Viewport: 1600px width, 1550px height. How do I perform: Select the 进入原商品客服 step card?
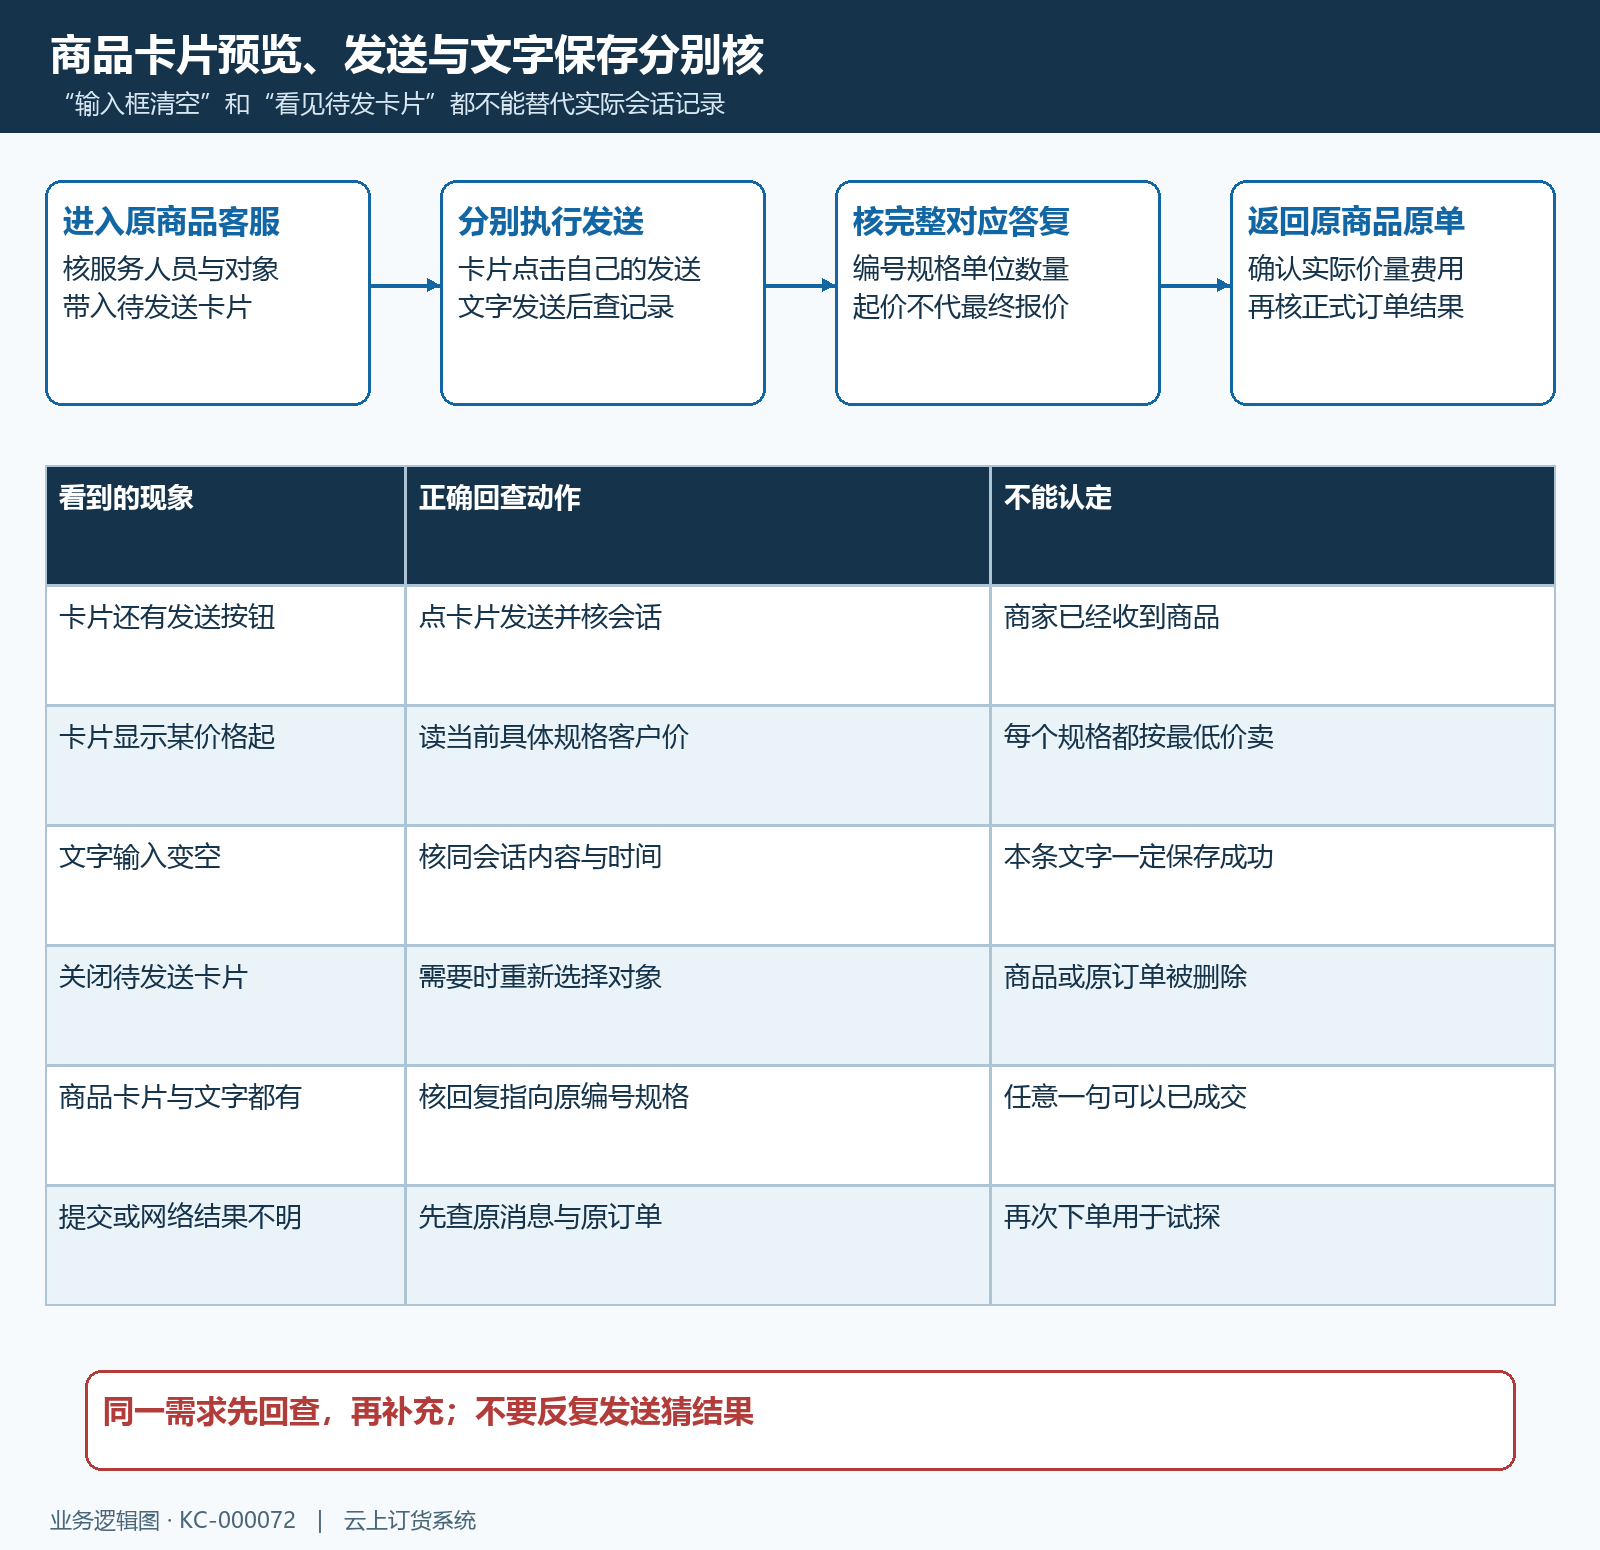pos(208,293)
